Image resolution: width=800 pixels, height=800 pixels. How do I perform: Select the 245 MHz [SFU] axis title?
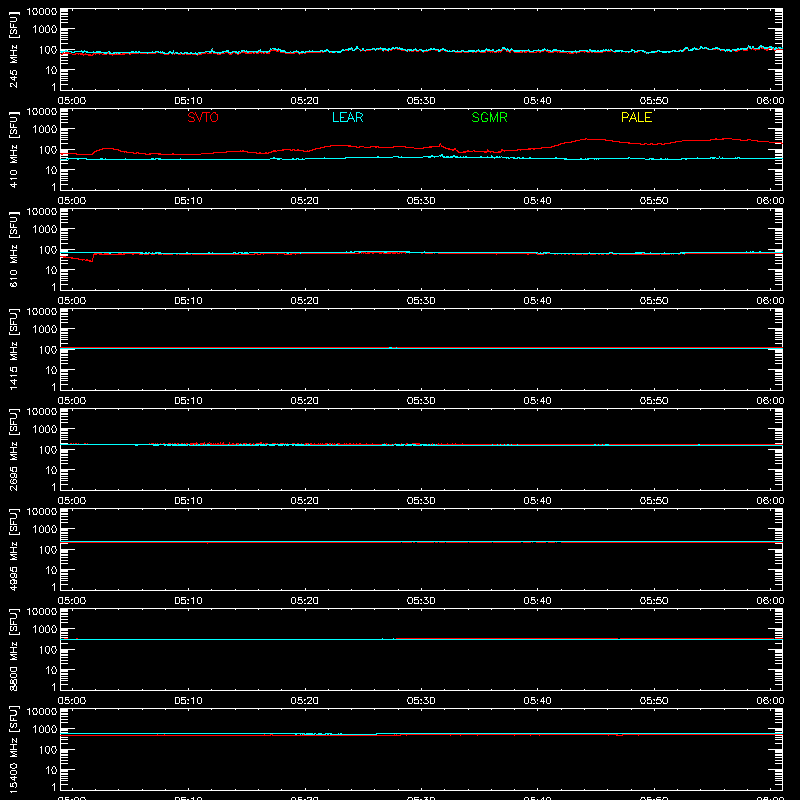coord(13,50)
